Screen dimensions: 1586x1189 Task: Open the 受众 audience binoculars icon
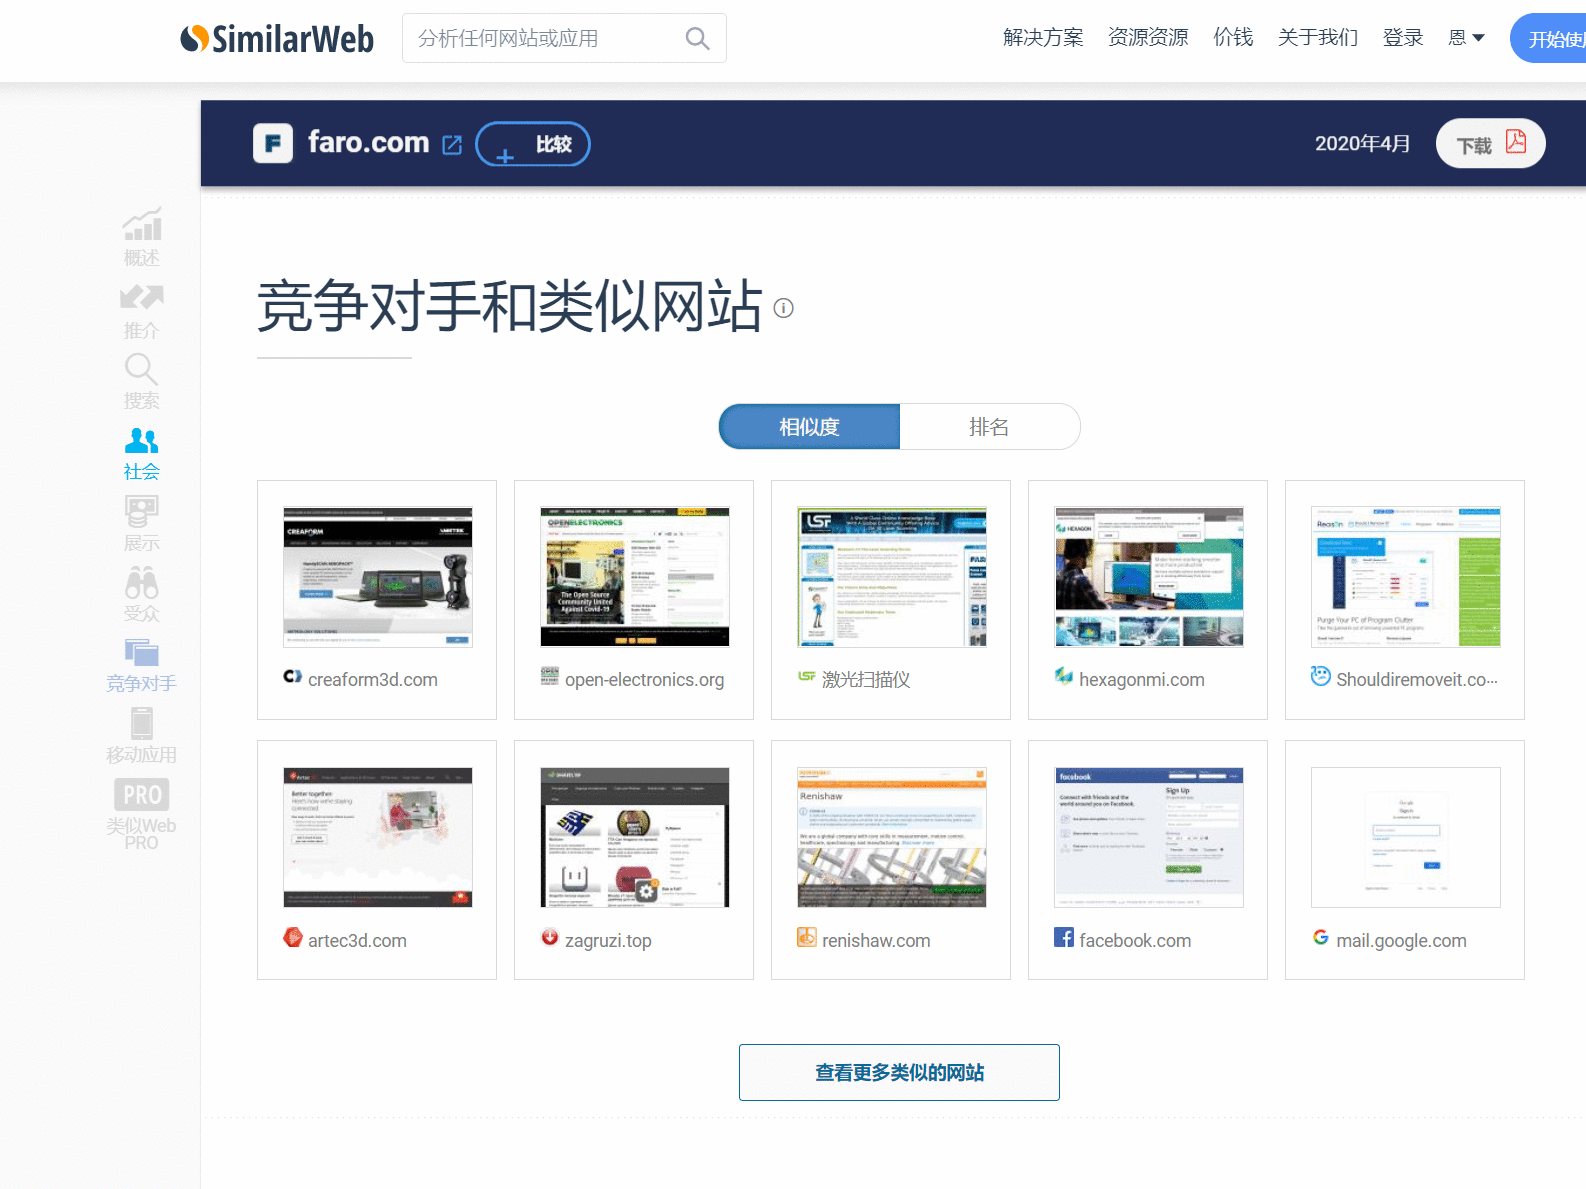[x=142, y=582]
